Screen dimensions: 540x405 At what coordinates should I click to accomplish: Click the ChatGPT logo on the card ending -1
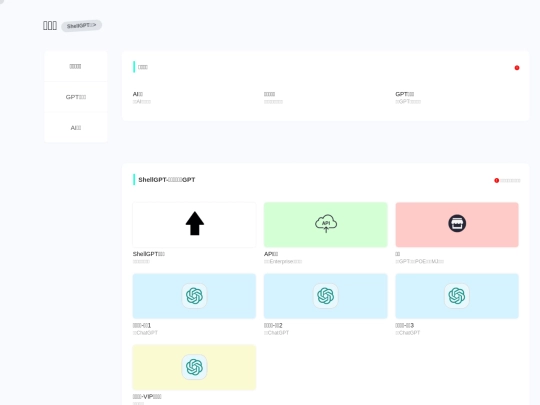(x=194, y=296)
